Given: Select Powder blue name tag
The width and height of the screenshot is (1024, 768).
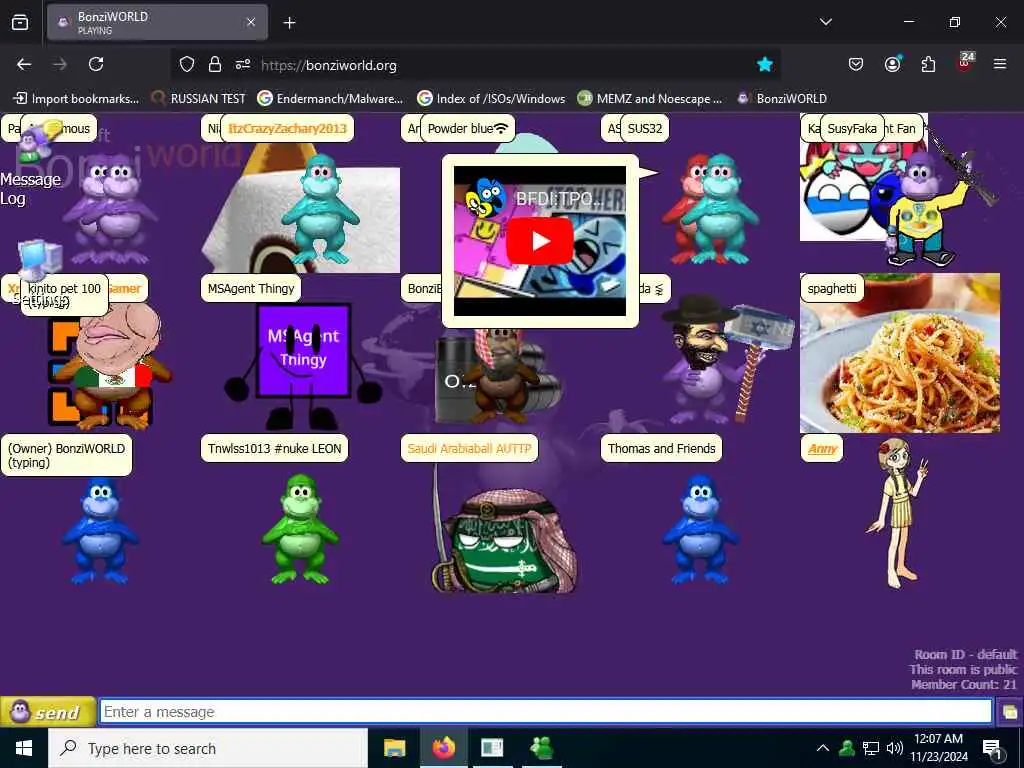Looking at the screenshot, I should pos(468,129).
